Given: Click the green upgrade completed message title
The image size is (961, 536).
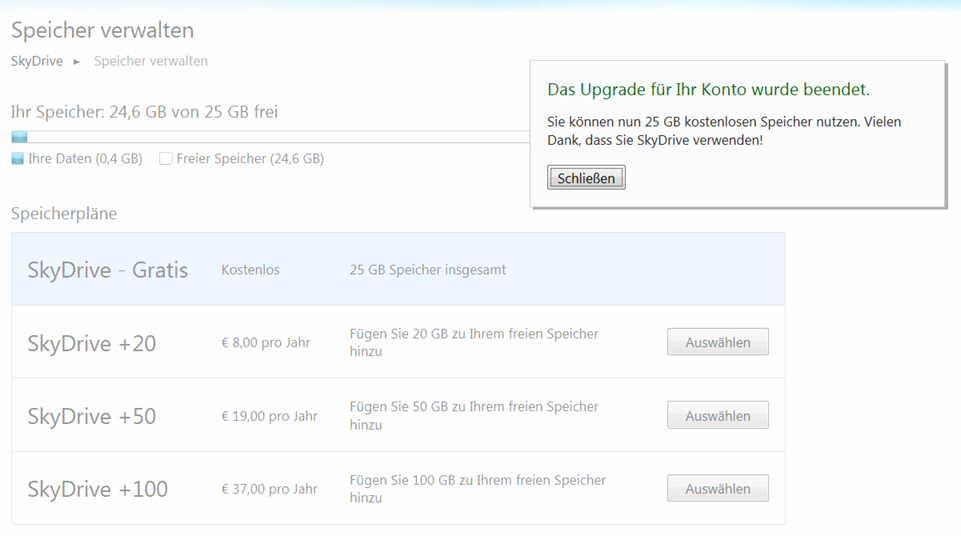Looking at the screenshot, I should pos(708,90).
